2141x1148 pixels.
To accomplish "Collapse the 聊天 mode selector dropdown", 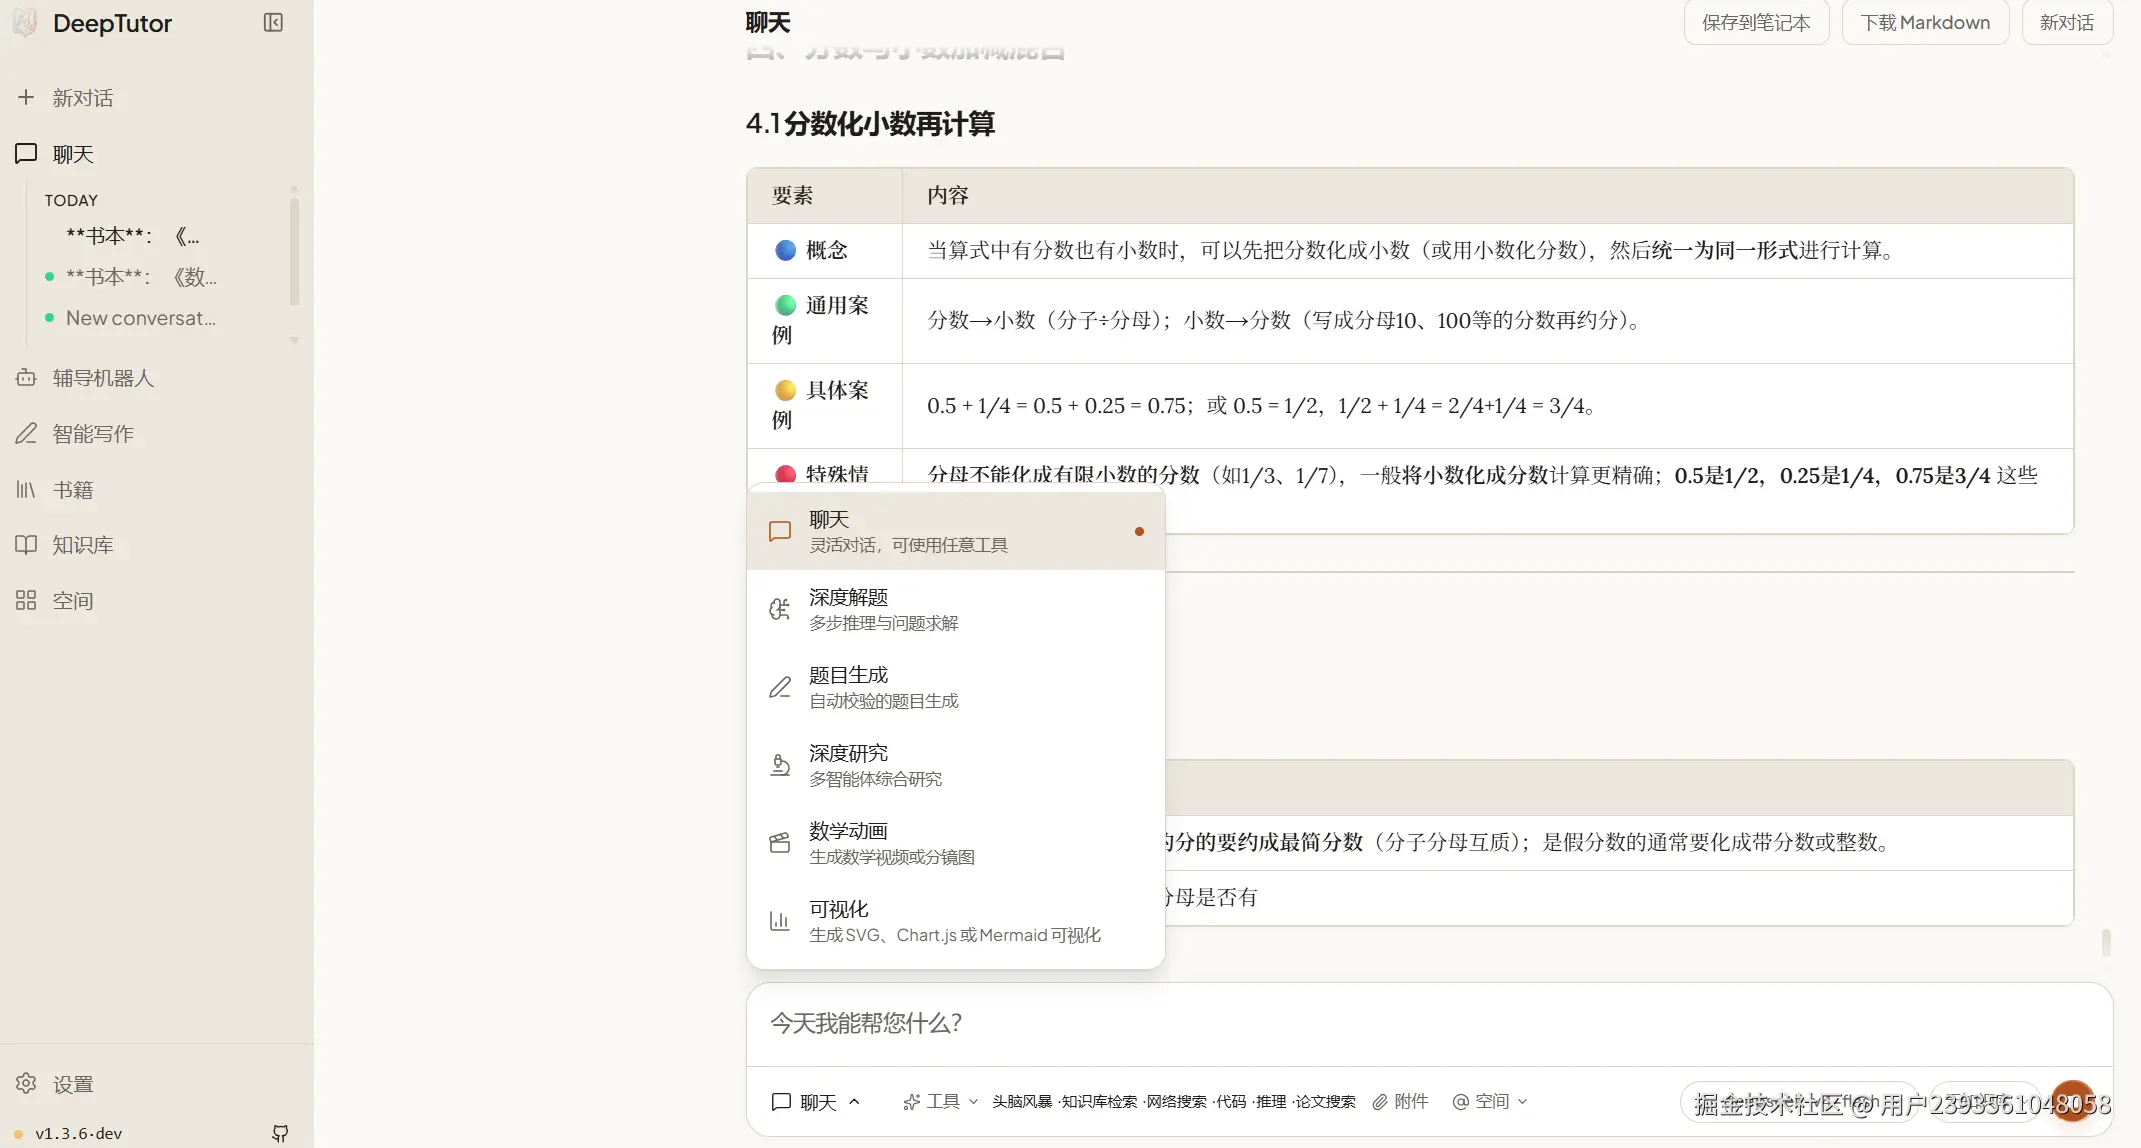I will pos(816,1101).
